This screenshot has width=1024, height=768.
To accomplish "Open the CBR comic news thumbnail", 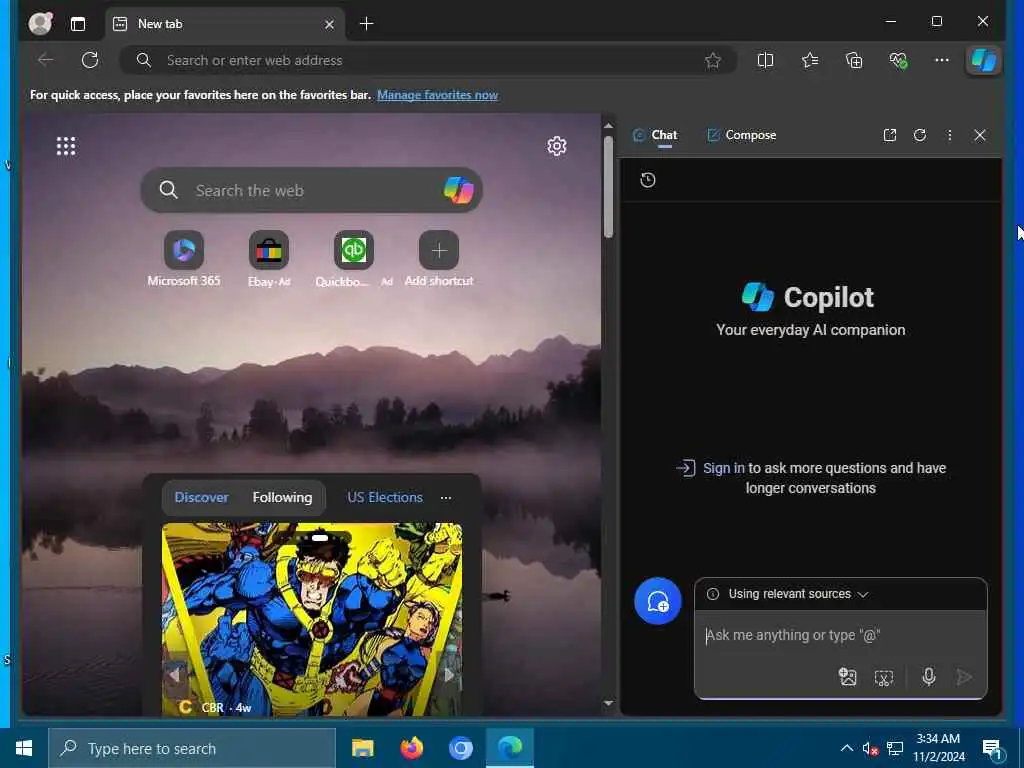I will [312, 619].
